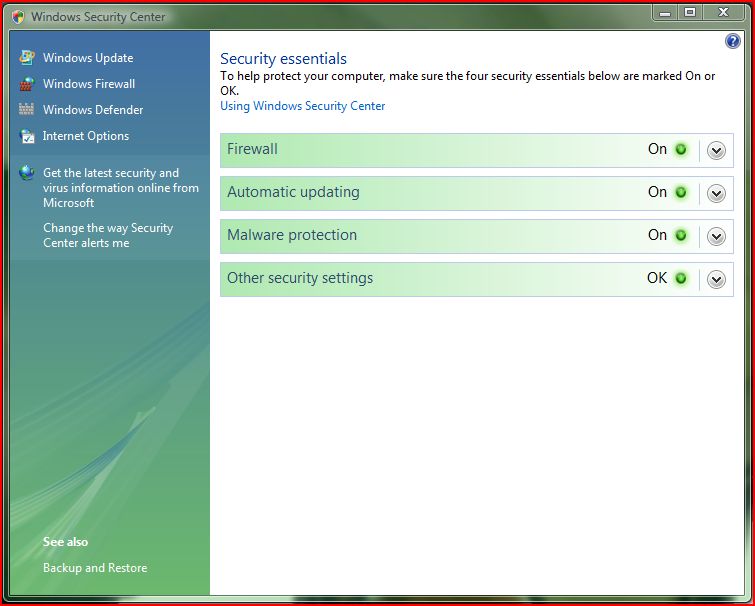Click the Windows Defender castle wall icon
Image resolution: width=755 pixels, height=606 pixels.
pyautogui.click(x=26, y=109)
